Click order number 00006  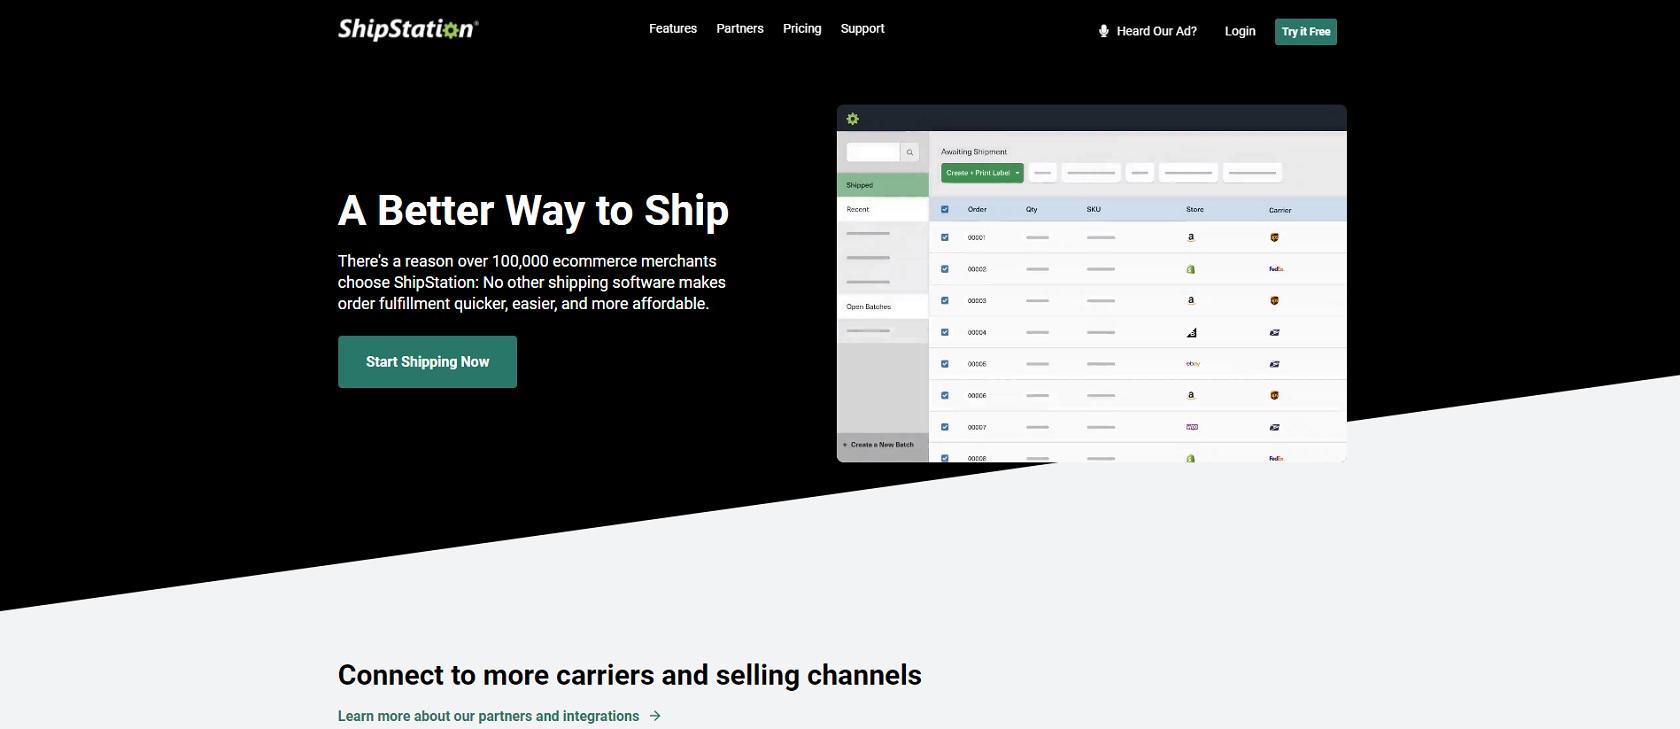click(977, 396)
